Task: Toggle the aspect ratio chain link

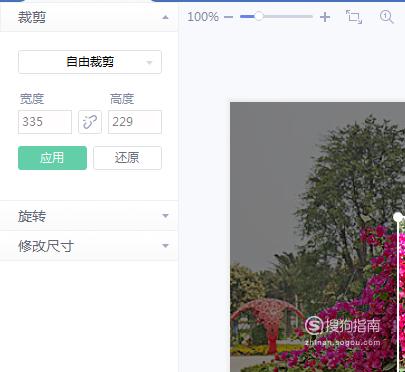Action: (90, 122)
